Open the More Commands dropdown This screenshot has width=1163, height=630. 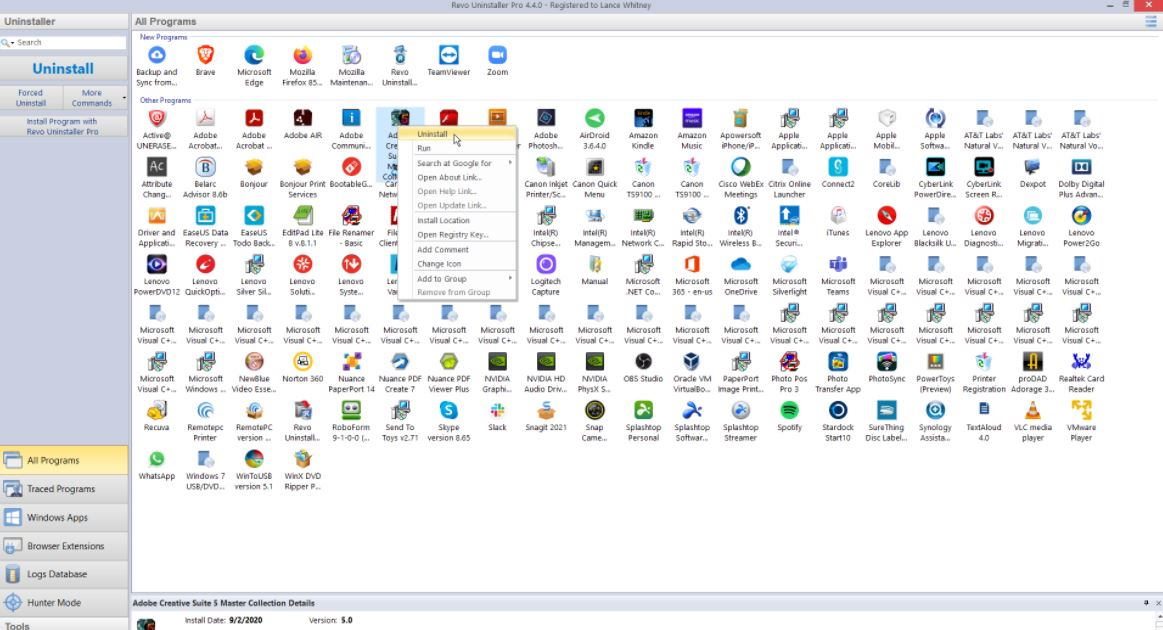[94, 98]
